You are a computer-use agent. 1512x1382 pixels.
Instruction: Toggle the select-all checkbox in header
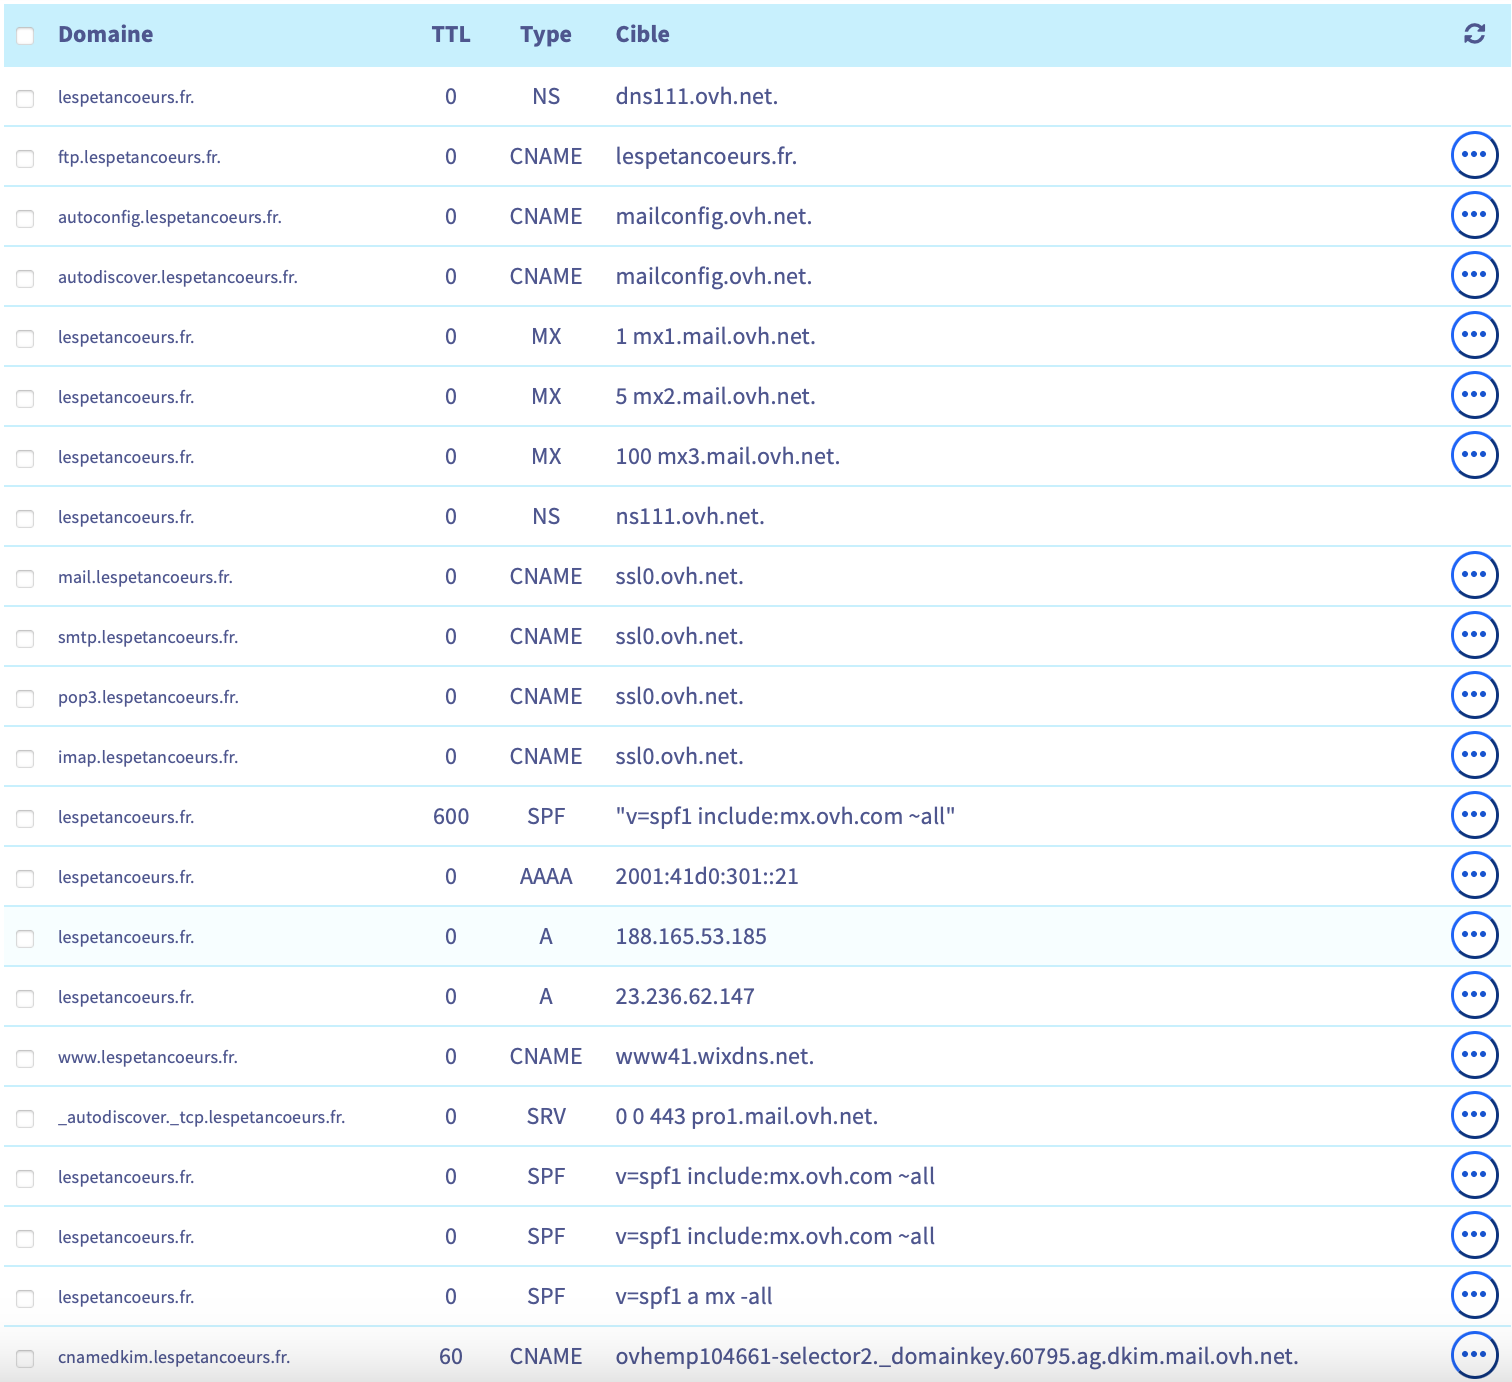point(25,36)
